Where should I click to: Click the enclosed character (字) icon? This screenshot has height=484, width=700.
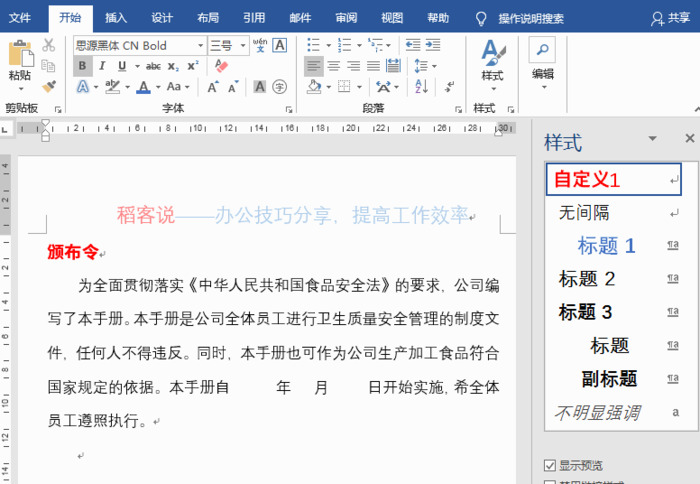point(280,87)
